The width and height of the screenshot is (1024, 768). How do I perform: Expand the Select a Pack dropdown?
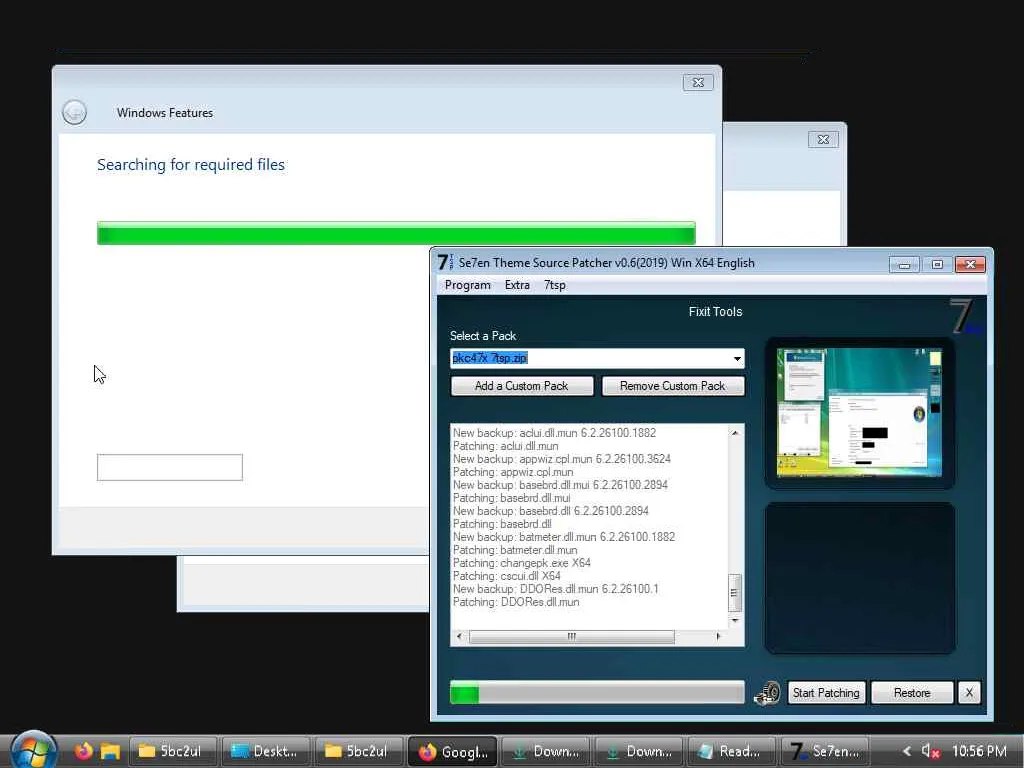point(737,359)
